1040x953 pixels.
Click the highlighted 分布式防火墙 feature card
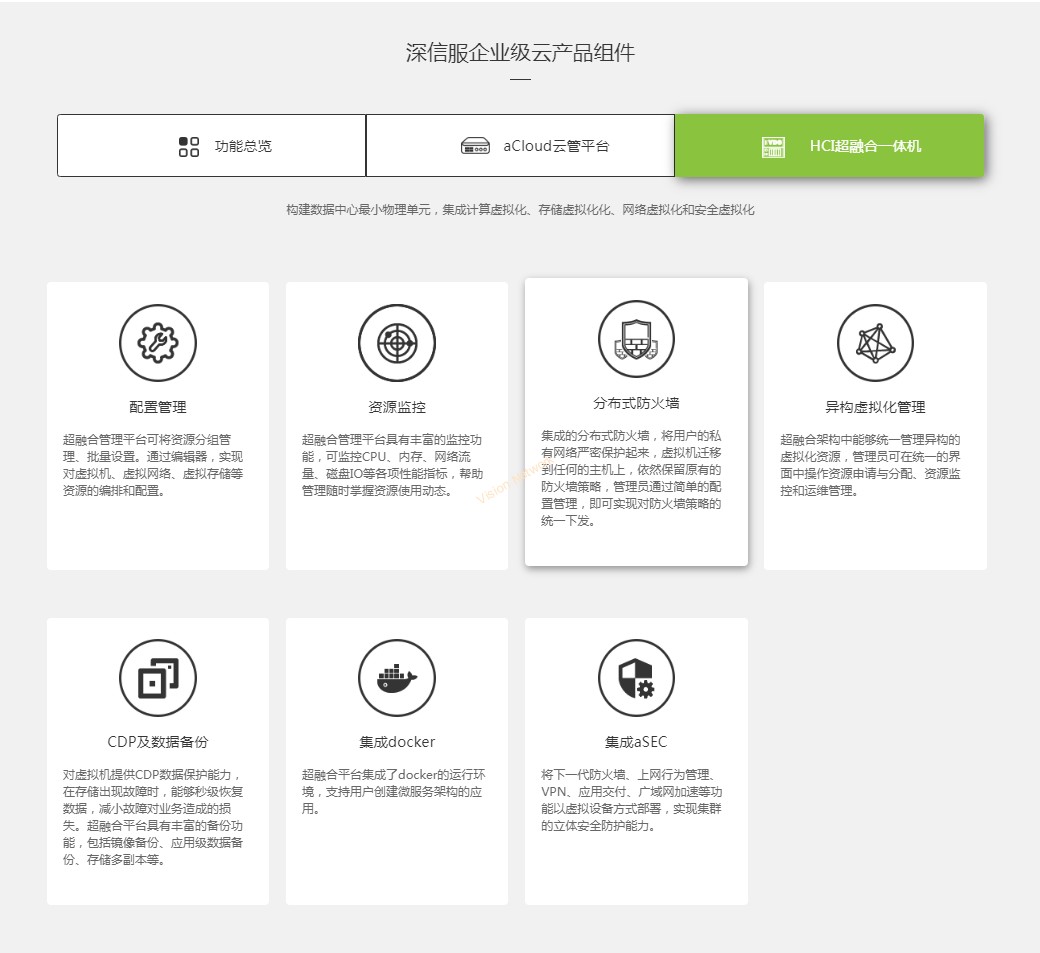point(636,421)
